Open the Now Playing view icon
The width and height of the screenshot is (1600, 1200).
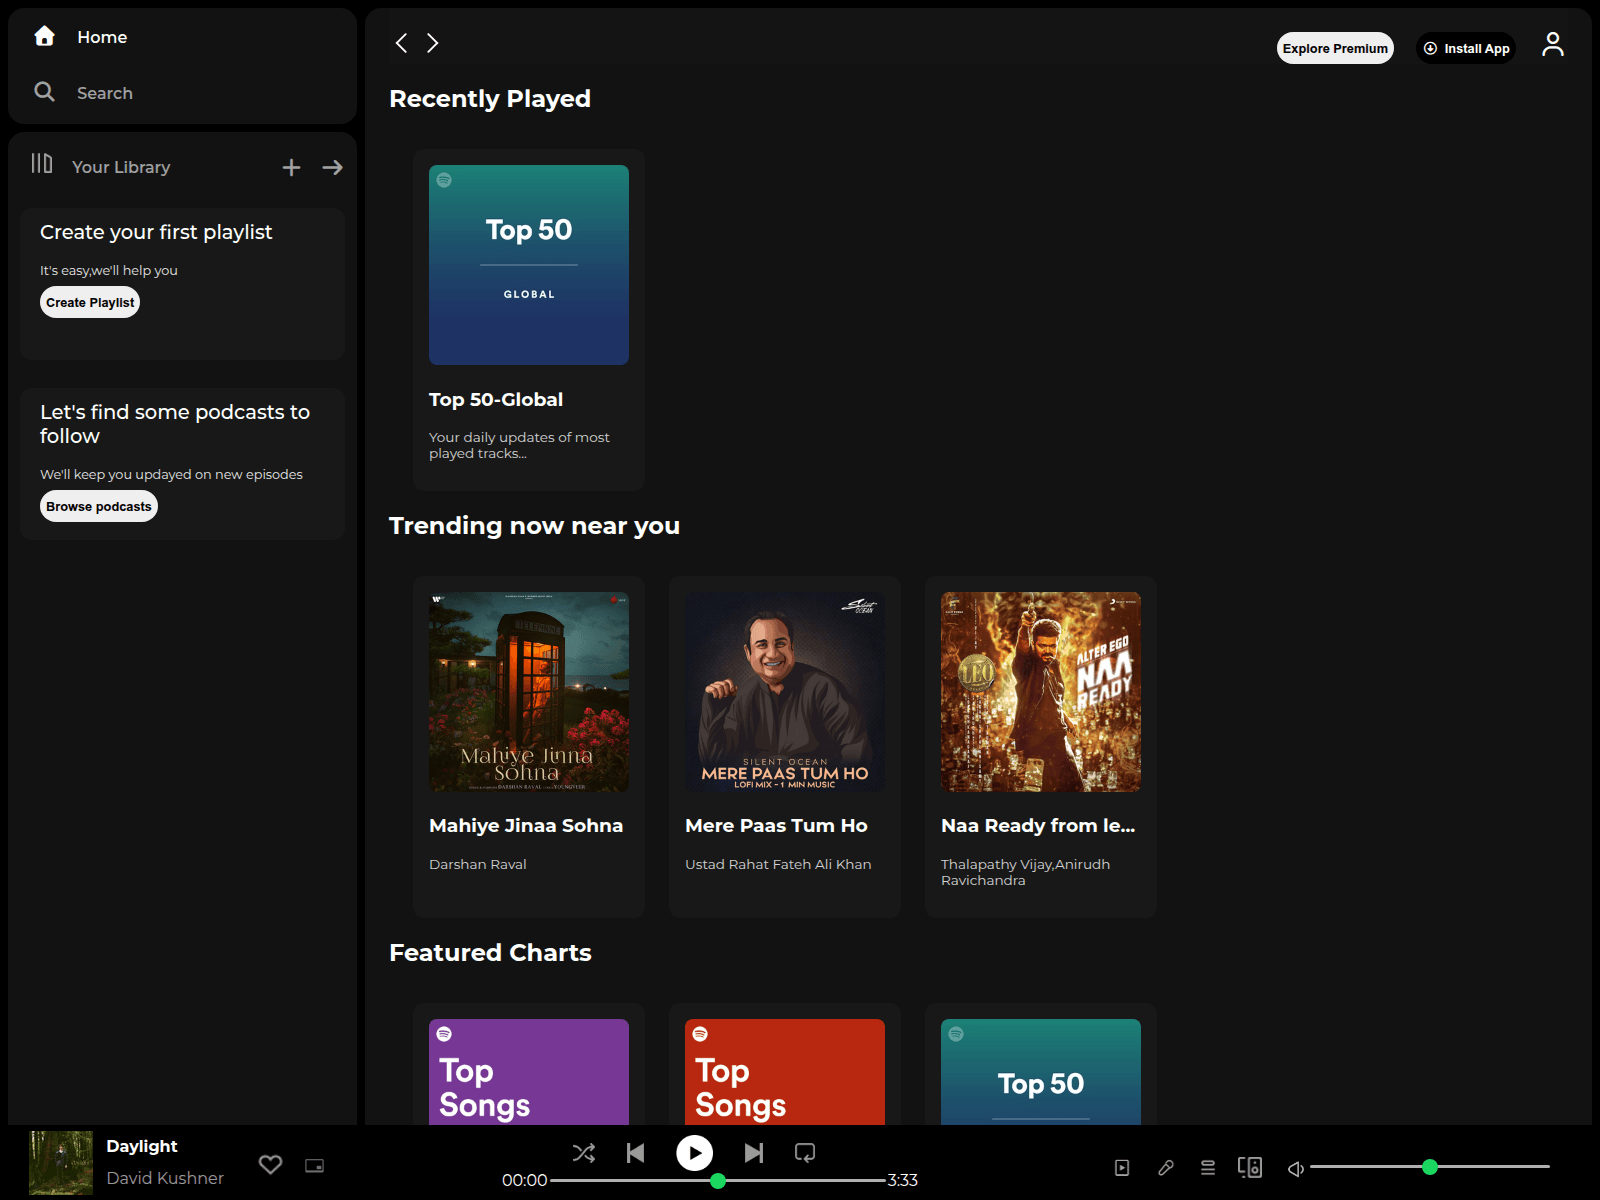[1122, 1168]
